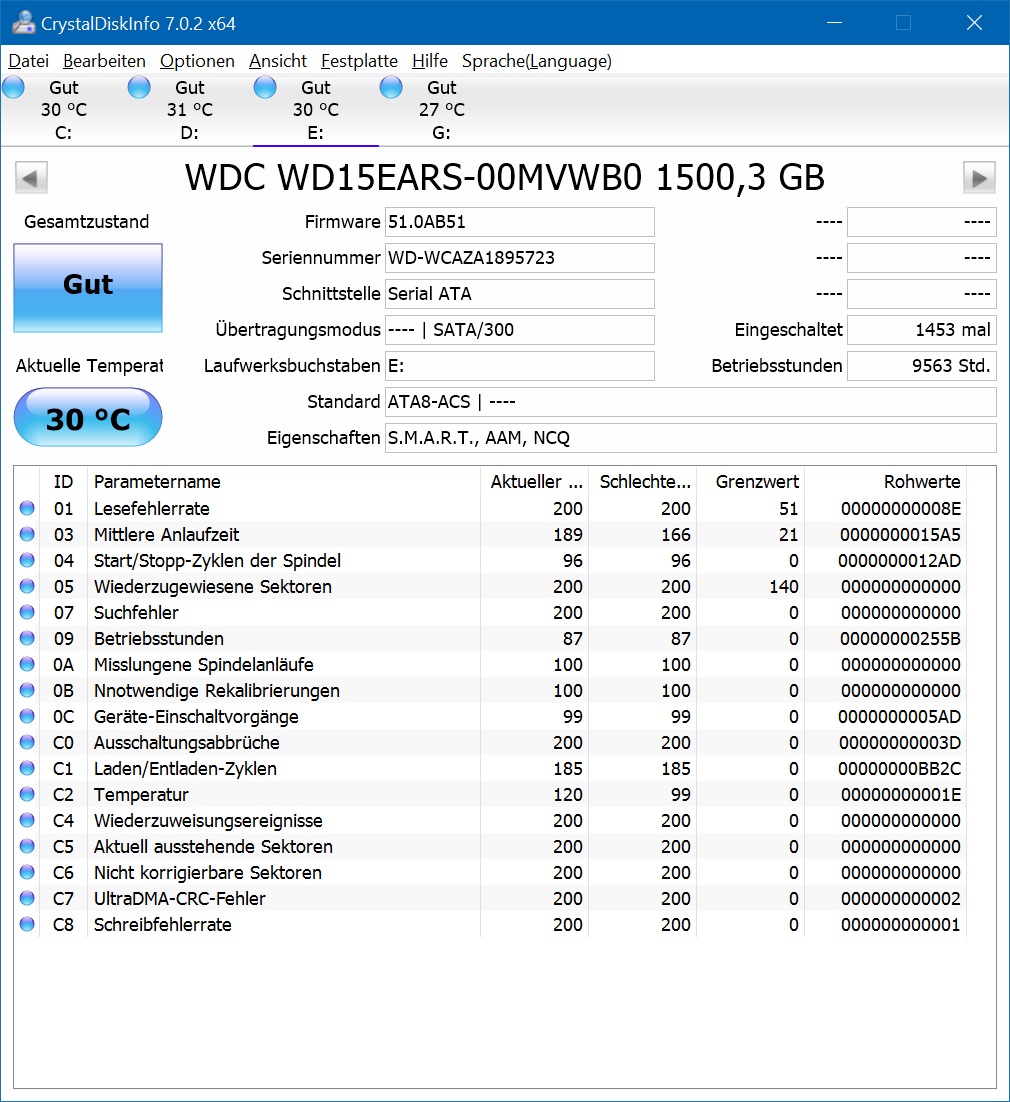Click status orb of UltraDMA-CRC-Fehler row
This screenshot has width=1010, height=1102.
tap(27, 898)
